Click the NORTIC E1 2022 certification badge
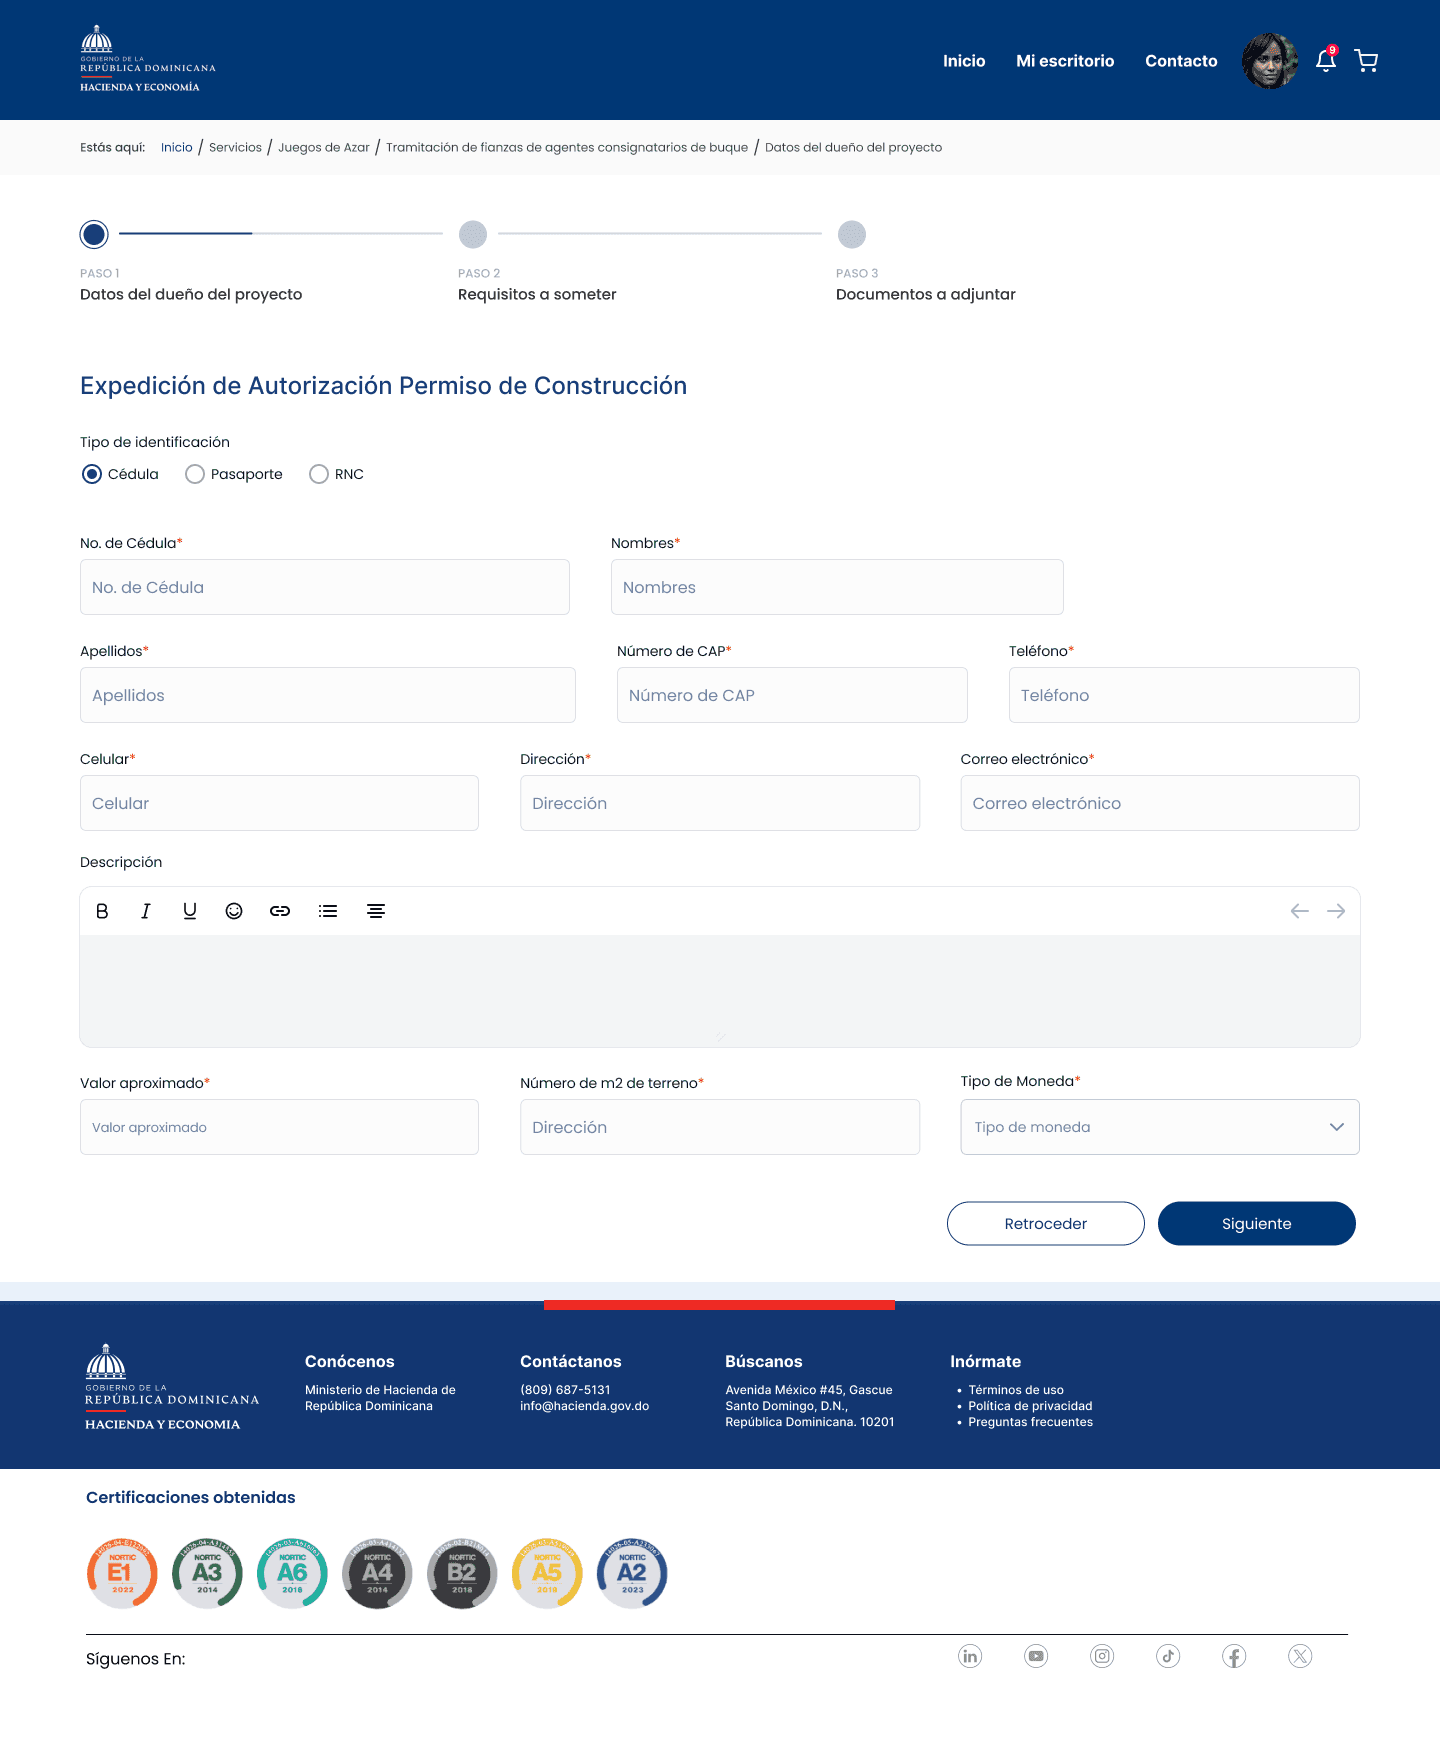1440x1738 pixels. pyautogui.click(x=122, y=1573)
